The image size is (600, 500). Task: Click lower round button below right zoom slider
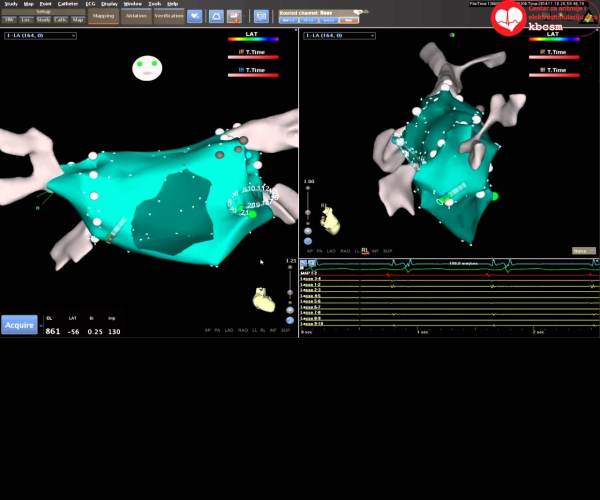pyautogui.click(x=308, y=241)
